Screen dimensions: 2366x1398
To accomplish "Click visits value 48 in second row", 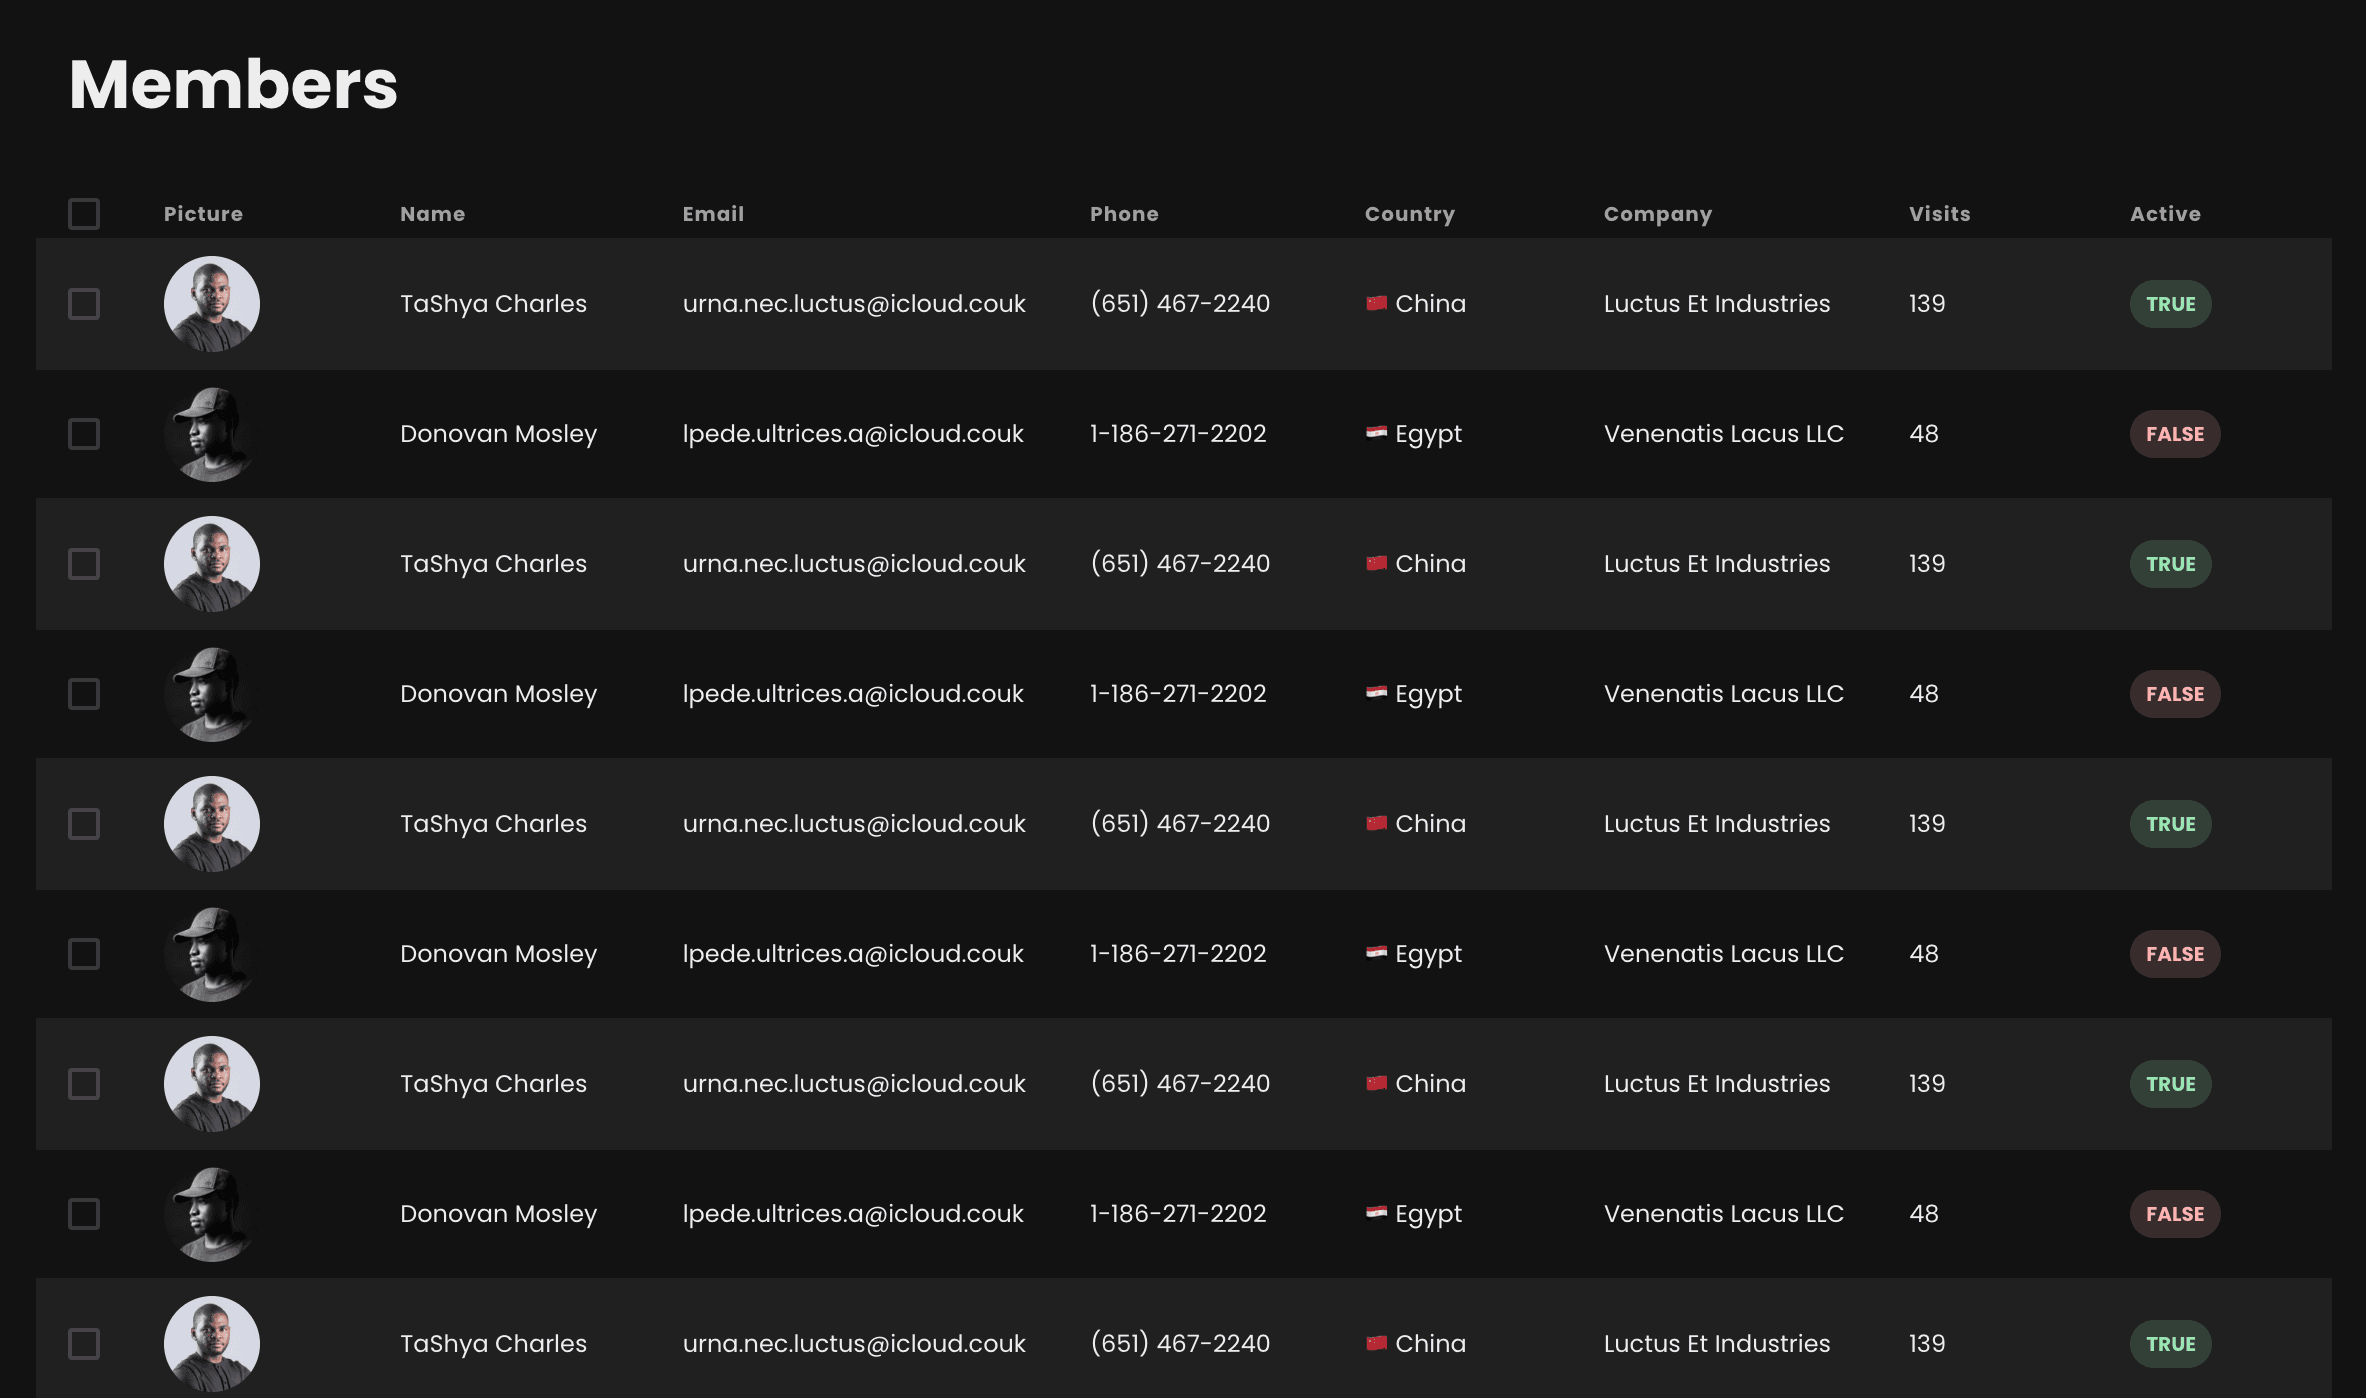I will [x=1924, y=434].
